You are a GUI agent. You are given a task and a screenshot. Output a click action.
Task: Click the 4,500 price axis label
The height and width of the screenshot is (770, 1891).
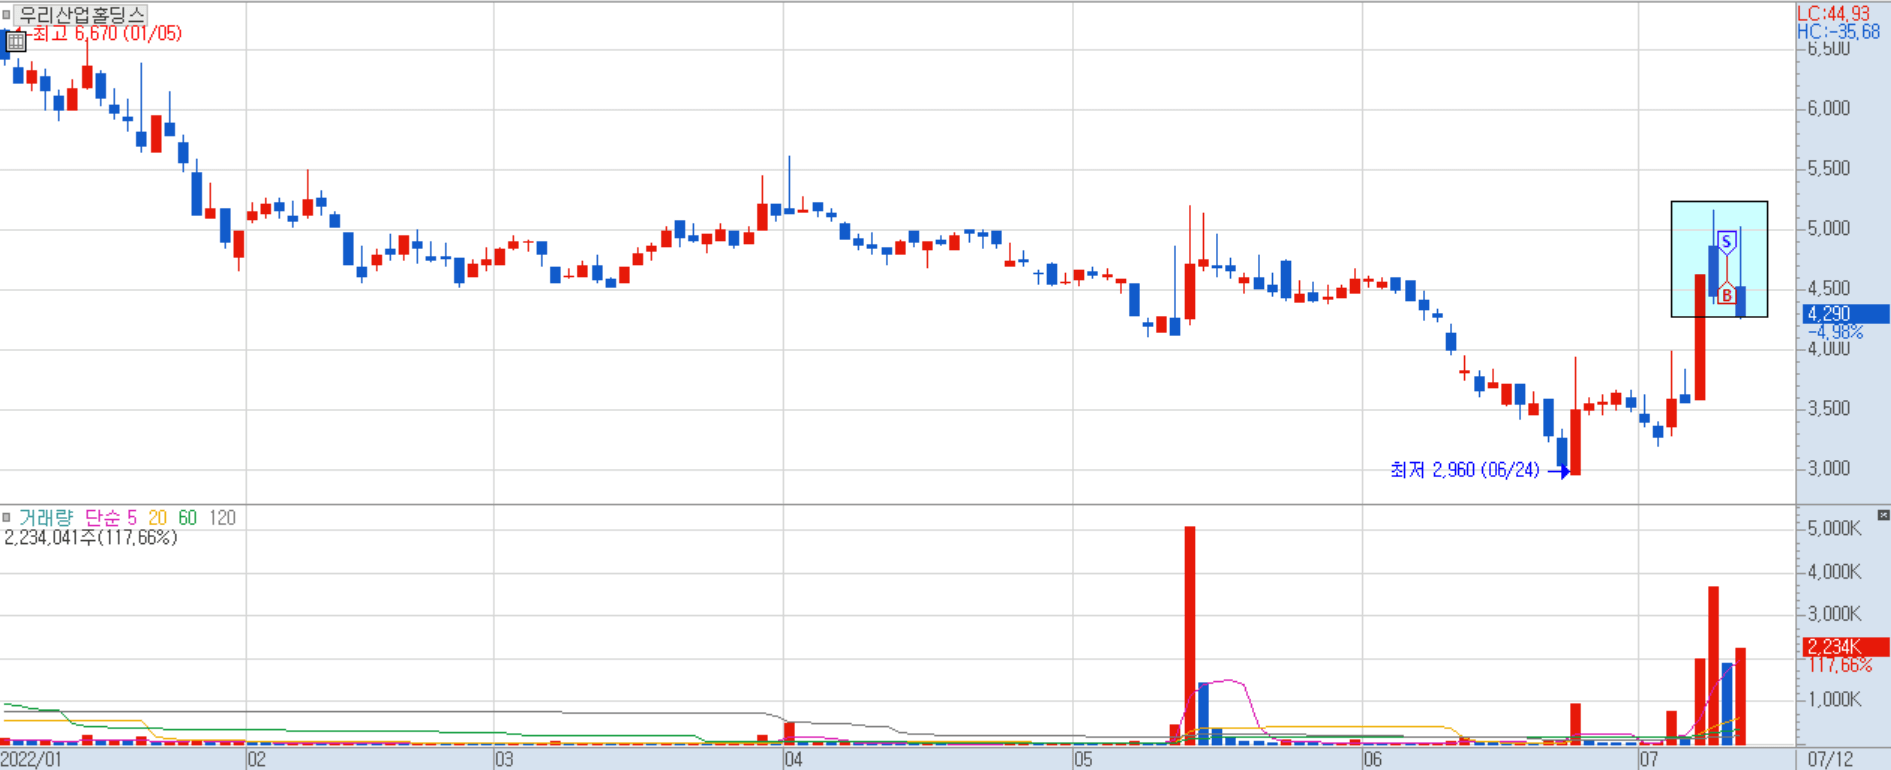(x=1829, y=288)
